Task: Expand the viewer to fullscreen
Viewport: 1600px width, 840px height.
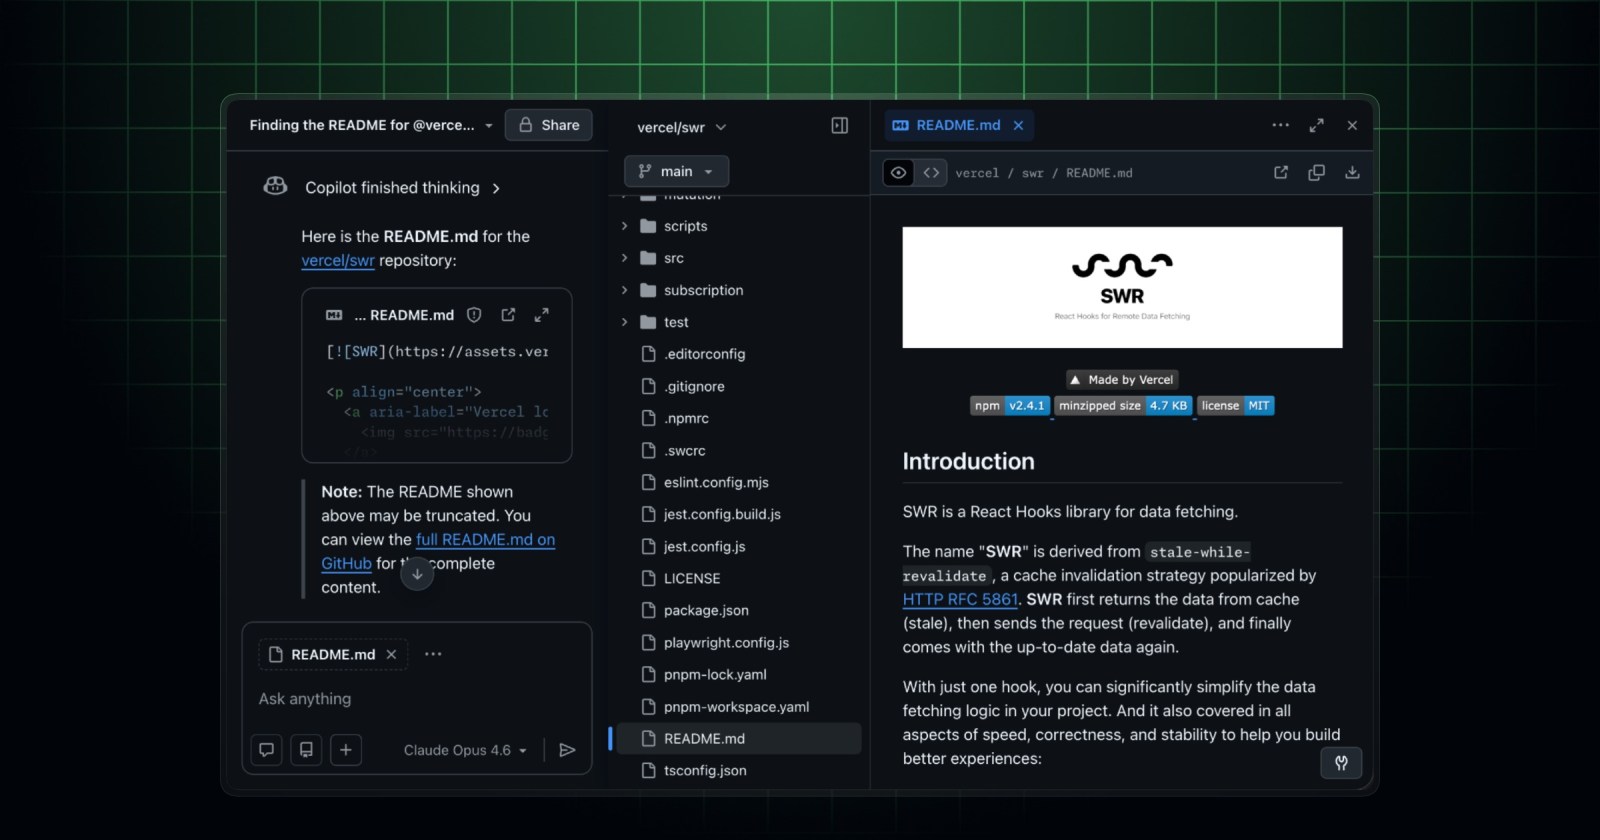Action: point(1316,125)
